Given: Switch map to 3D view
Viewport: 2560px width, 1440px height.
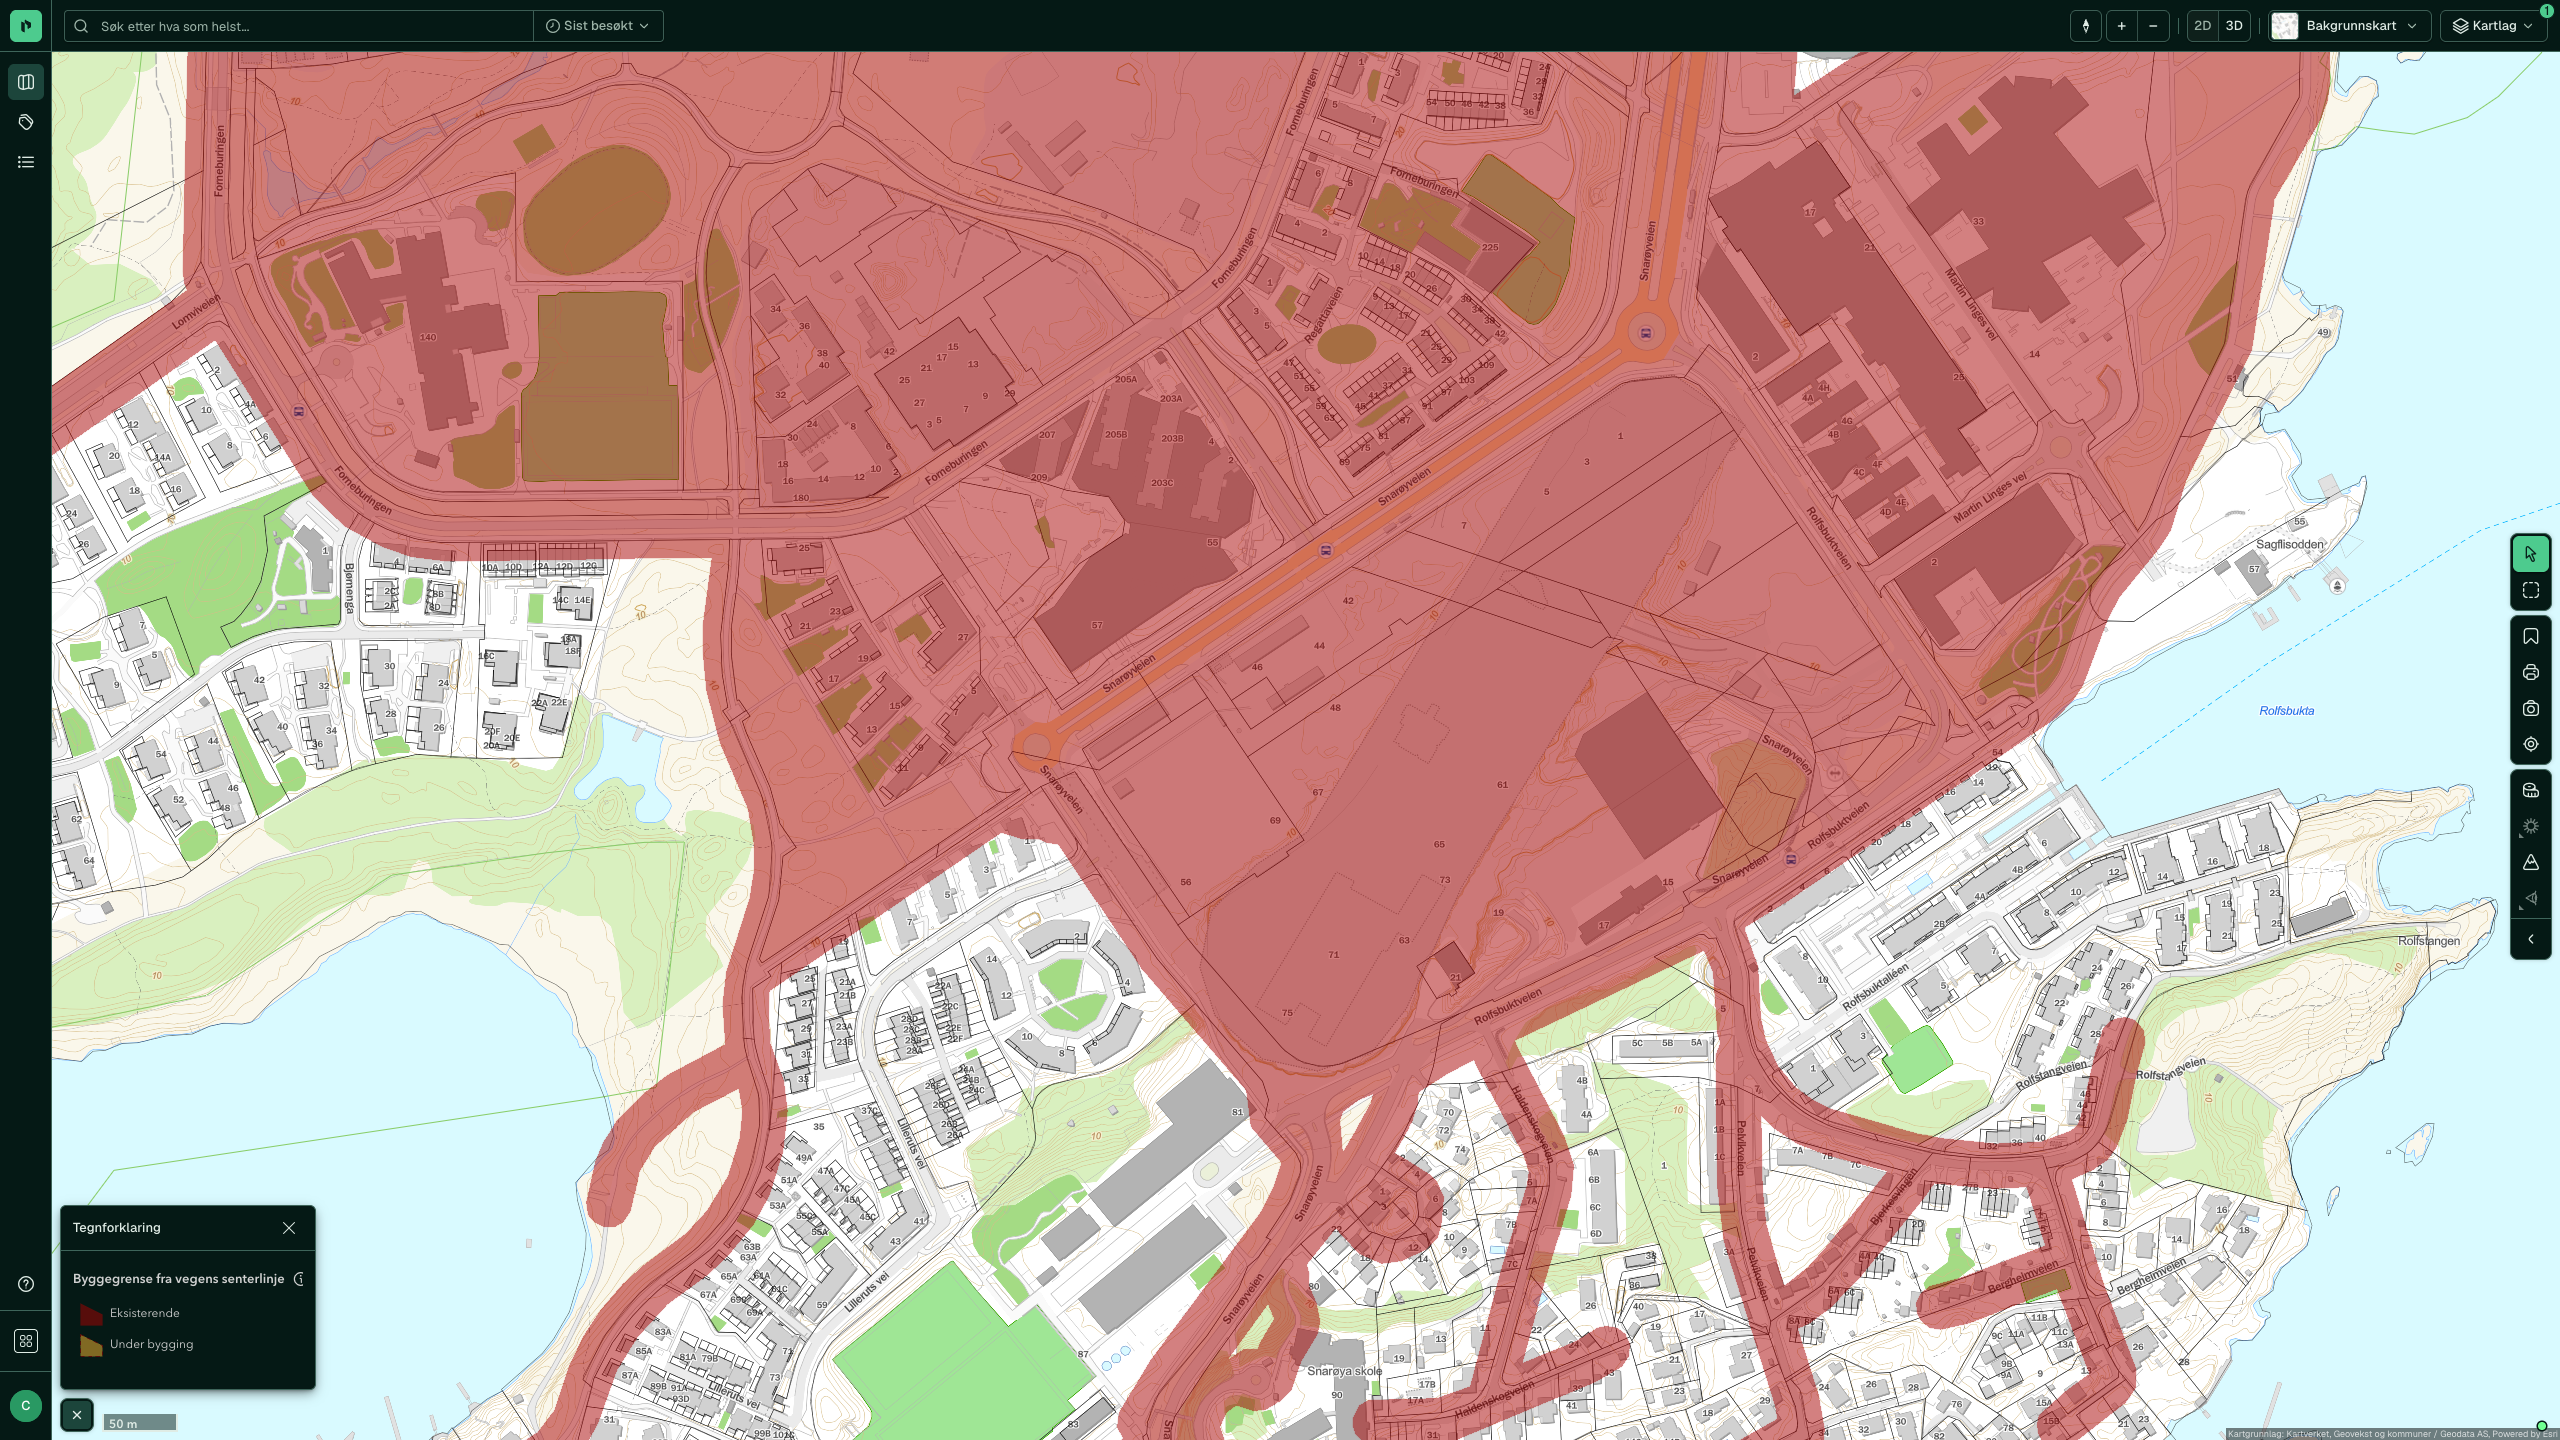Looking at the screenshot, I should (2234, 26).
